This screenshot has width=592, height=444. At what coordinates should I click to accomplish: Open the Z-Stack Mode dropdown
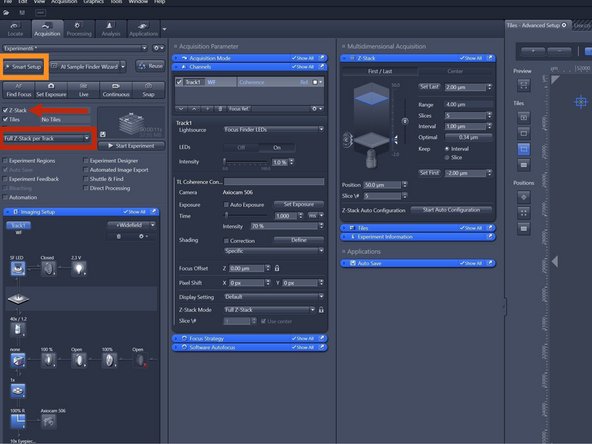(270, 310)
